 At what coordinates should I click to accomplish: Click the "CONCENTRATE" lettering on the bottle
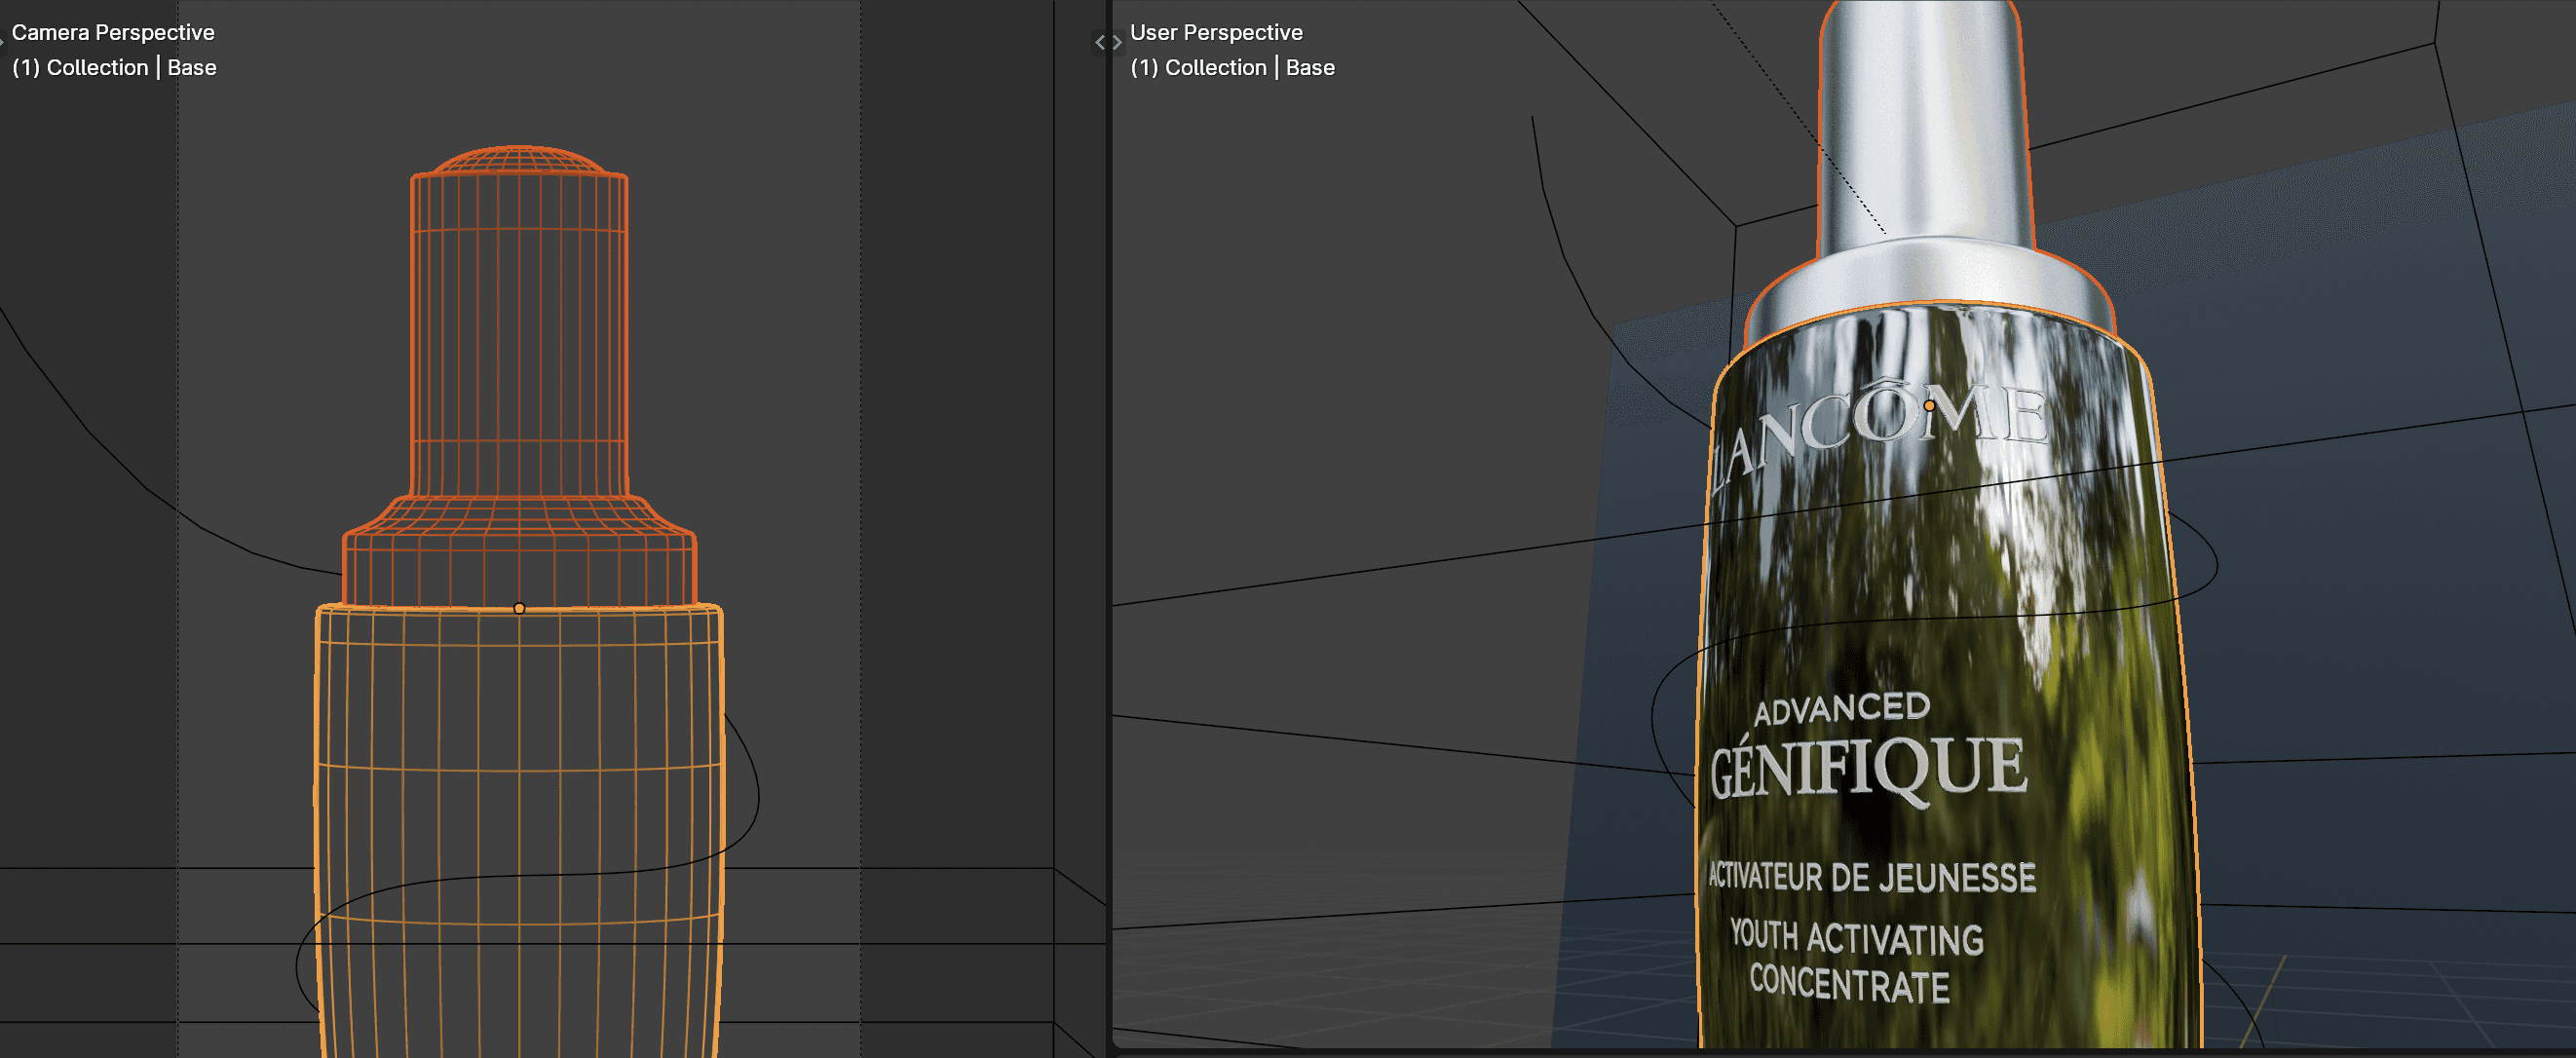(x=1849, y=983)
